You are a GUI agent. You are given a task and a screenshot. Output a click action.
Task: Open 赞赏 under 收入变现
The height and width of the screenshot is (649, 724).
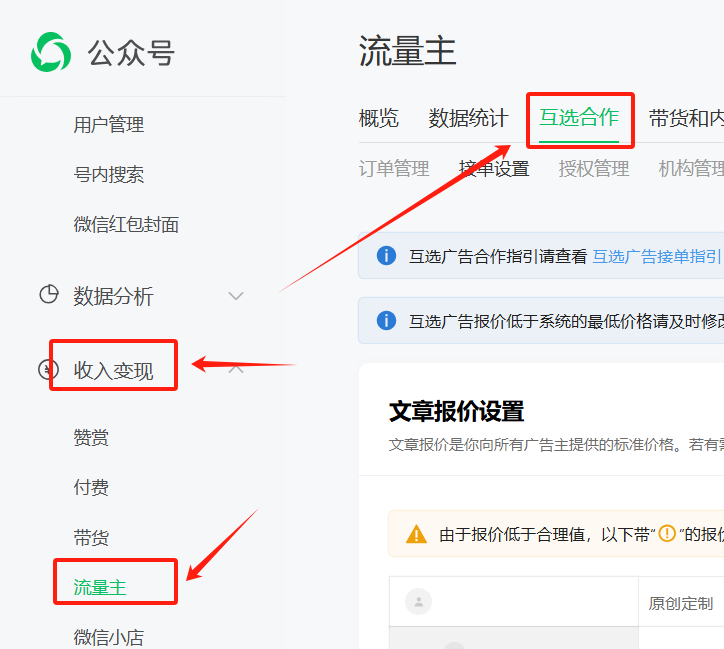(91, 438)
